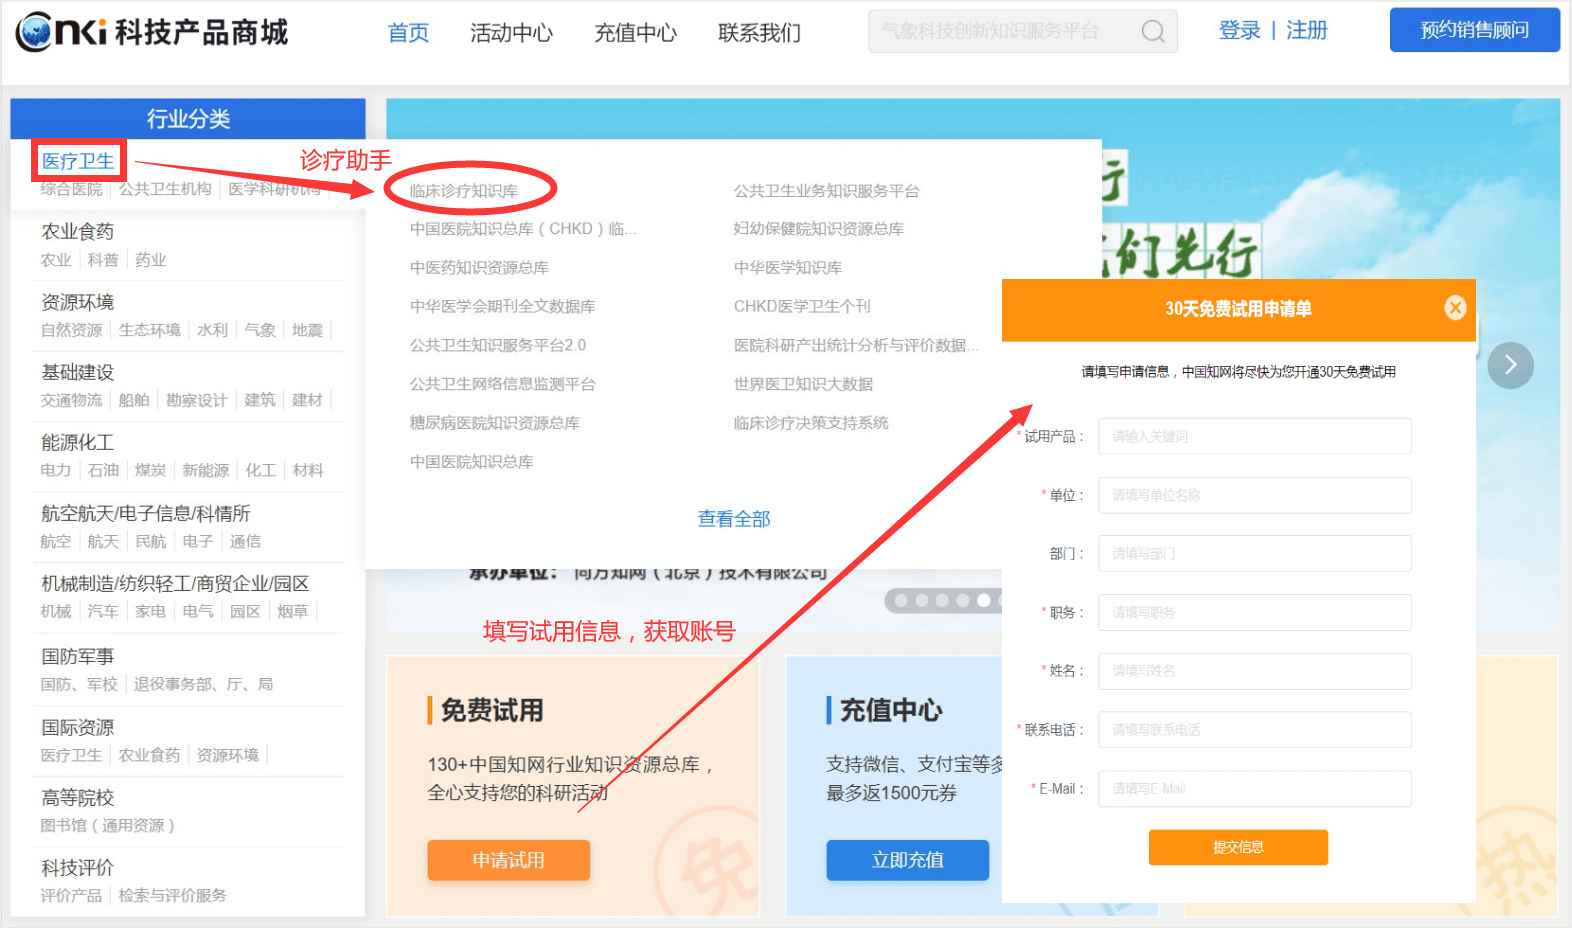
Task: Open 临床诊疗决策支持系统 link
Action: tap(811, 423)
